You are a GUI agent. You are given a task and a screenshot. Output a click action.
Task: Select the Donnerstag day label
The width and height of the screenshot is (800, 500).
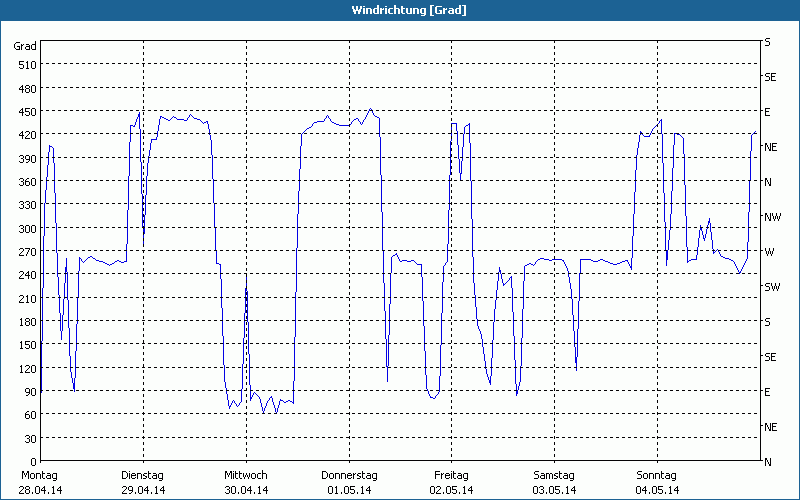(349, 475)
